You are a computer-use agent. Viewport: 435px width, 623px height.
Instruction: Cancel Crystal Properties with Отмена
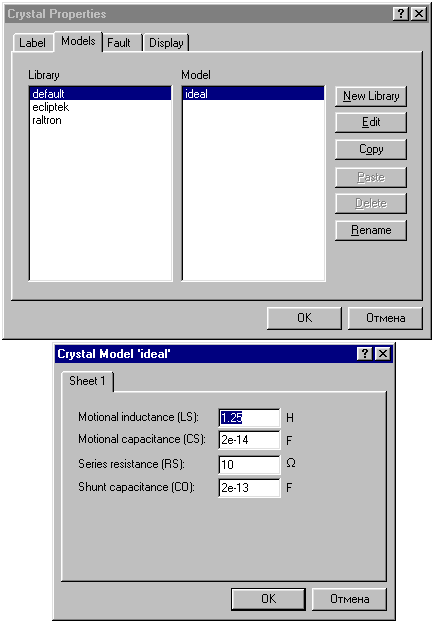point(385,318)
